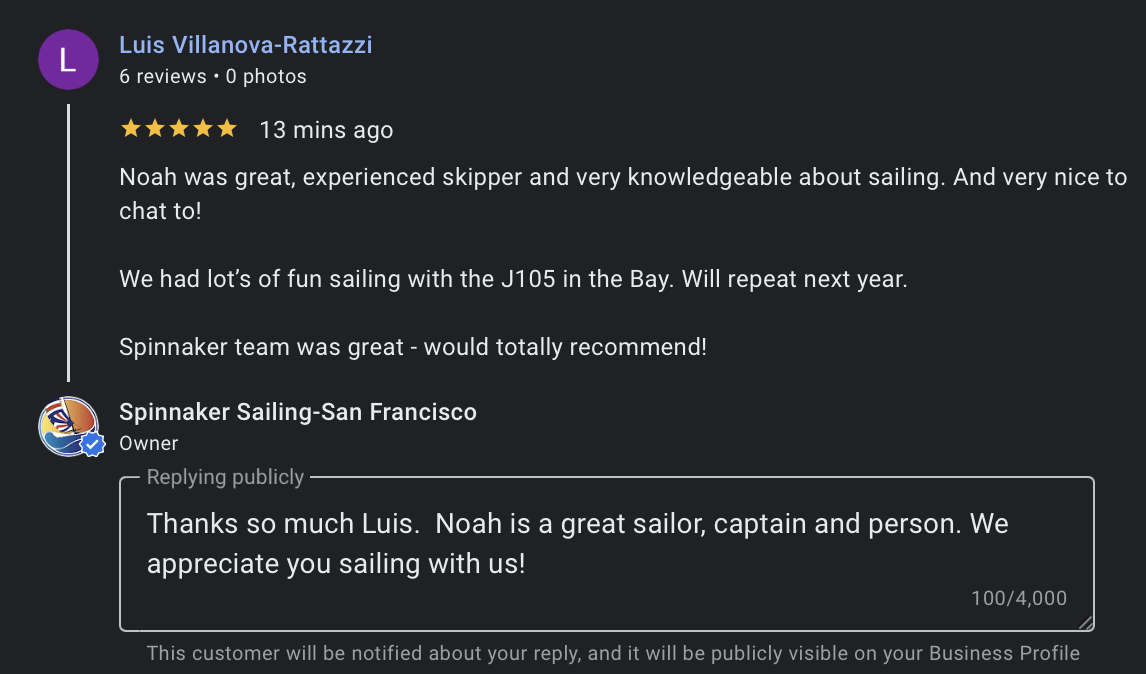The width and height of the screenshot is (1146, 674).
Task: Click the purple "L" reviewer avatar
Action: pyautogui.click(x=68, y=60)
